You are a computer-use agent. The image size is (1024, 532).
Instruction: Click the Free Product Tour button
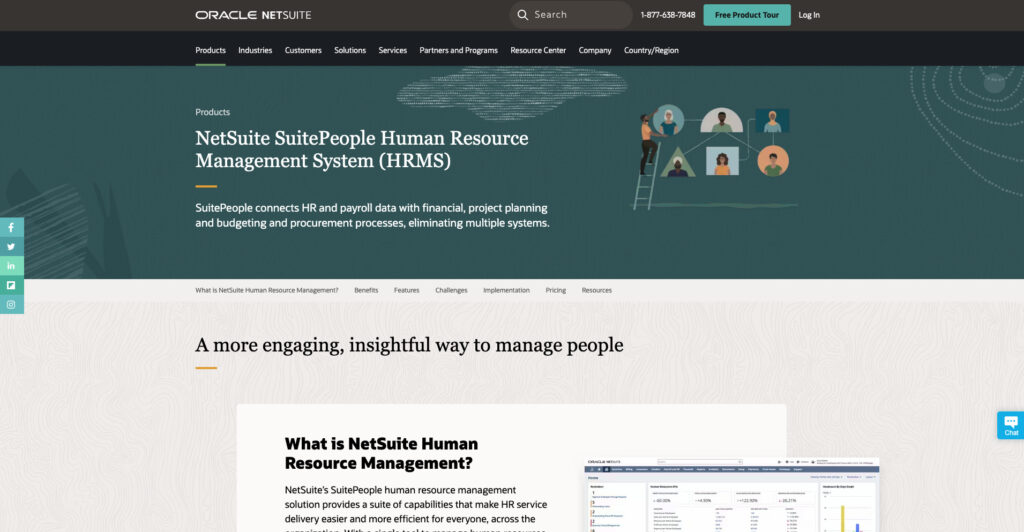pyautogui.click(x=747, y=15)
